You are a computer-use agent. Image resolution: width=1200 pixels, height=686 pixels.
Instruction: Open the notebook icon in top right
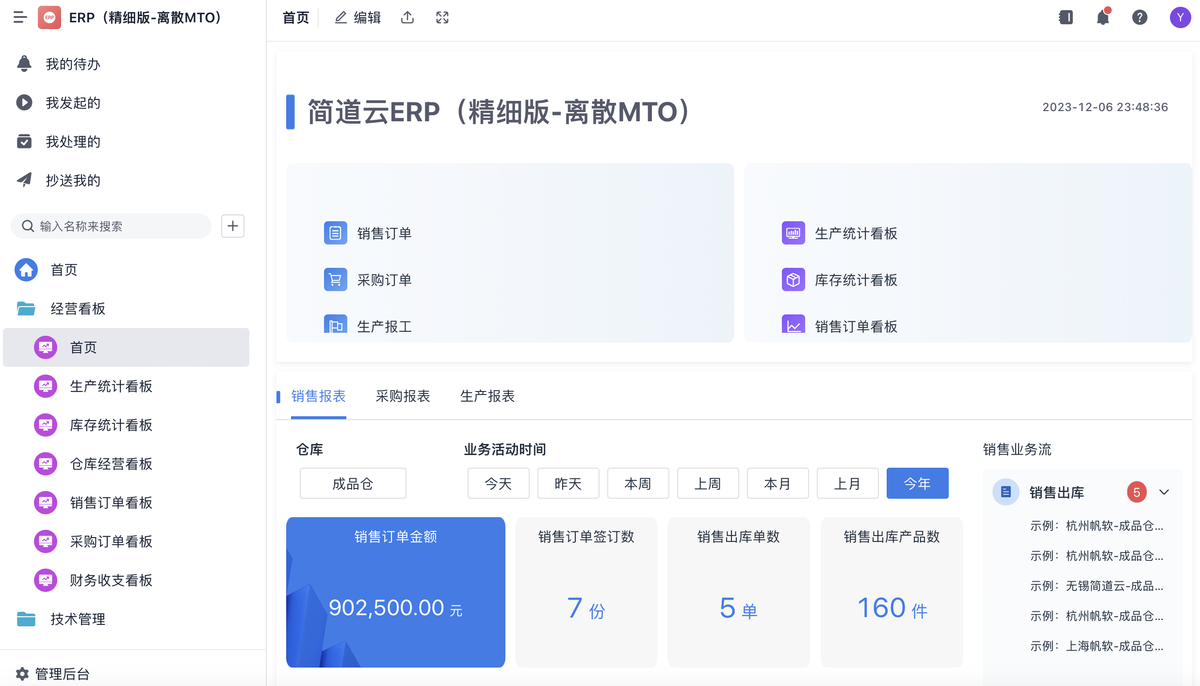point(1066,18)
